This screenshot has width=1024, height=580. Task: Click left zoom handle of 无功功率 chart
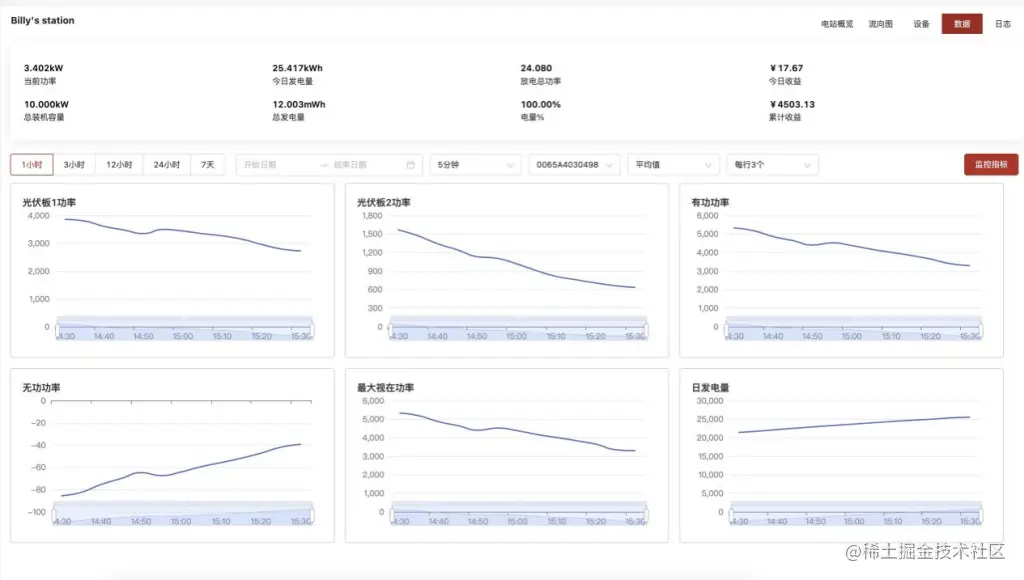pyautogui.click(x=55, y=516)
